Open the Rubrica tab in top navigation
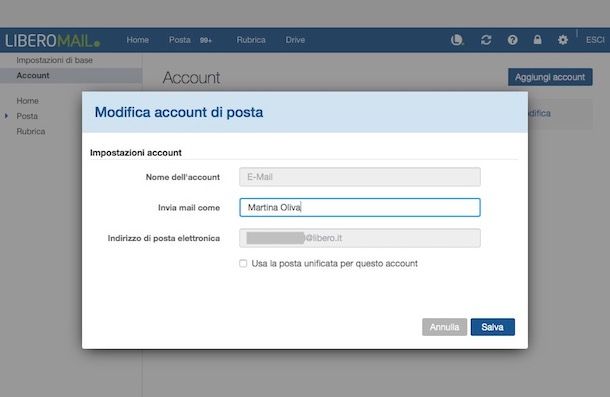Image resolution: width=610 pixels, height=397 pixels. tap(251, 40)
